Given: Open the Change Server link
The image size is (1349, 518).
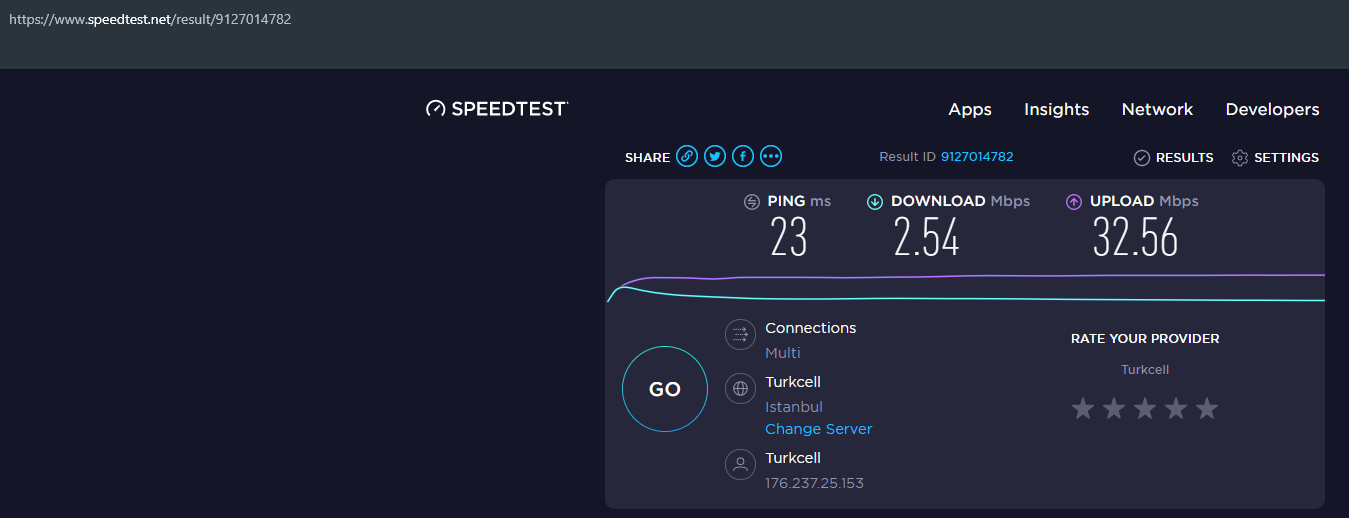Looking at the screenshot, I should point(819,429).
